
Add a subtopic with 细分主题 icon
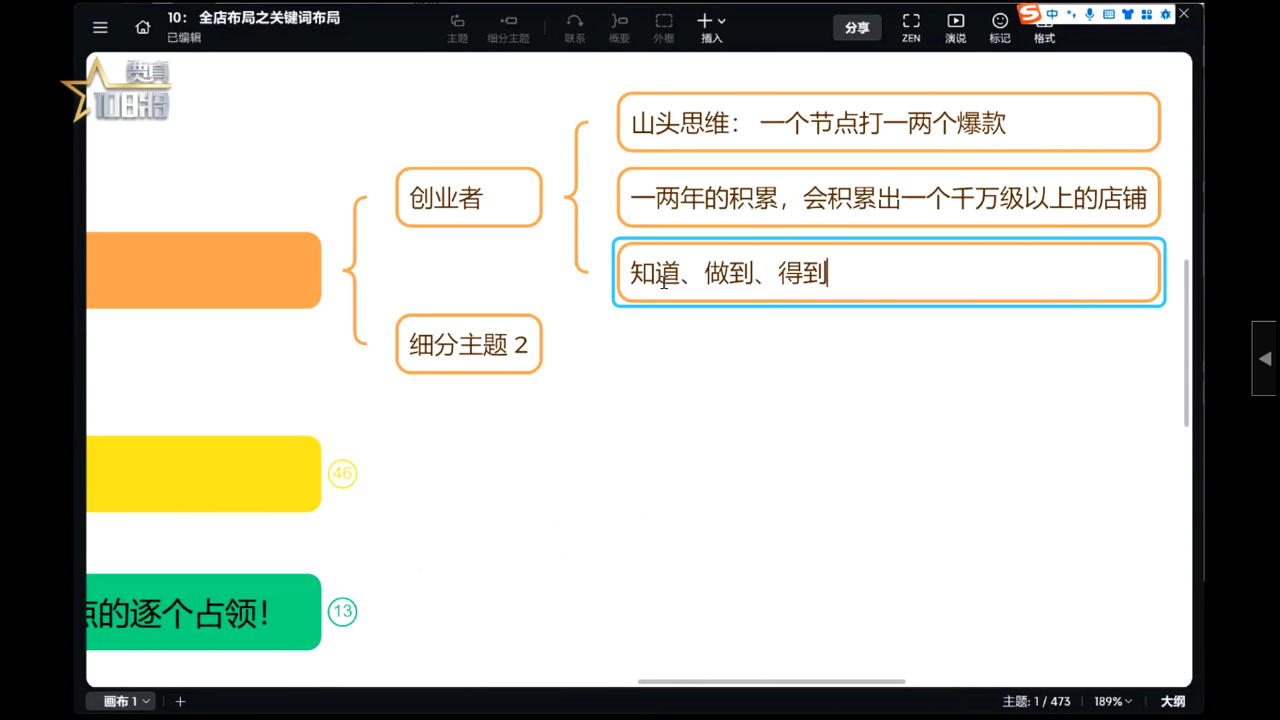pos(508,27)
